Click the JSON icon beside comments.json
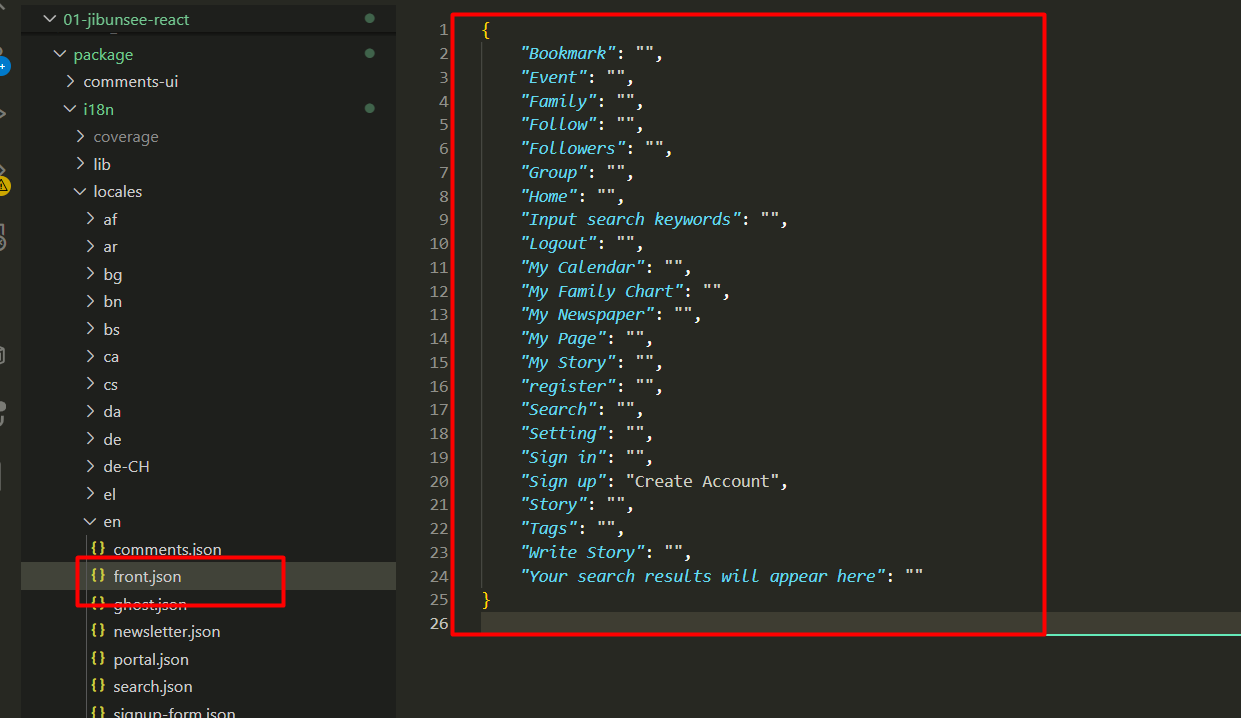Viewport: 1241px width, 718px height. point(97,549)
